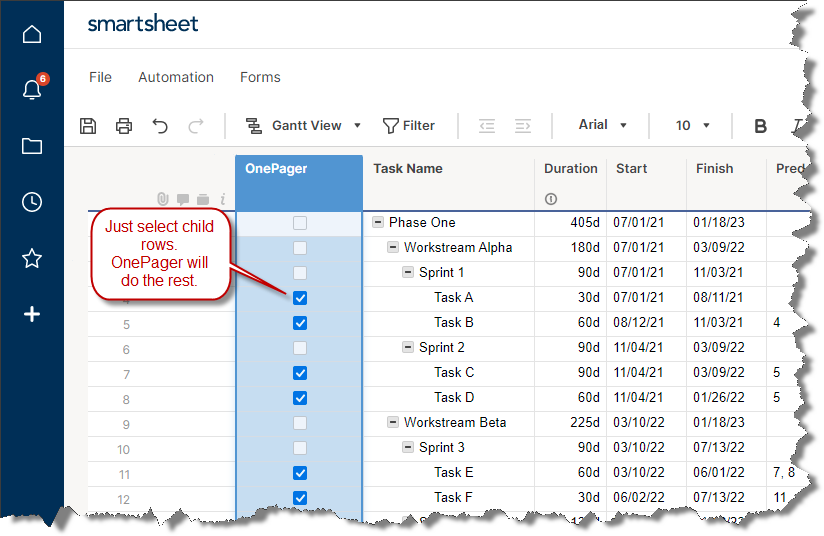Collapse the Workstream Alpha row
Viewport: 824px width, 536px height.
(393, 247)
